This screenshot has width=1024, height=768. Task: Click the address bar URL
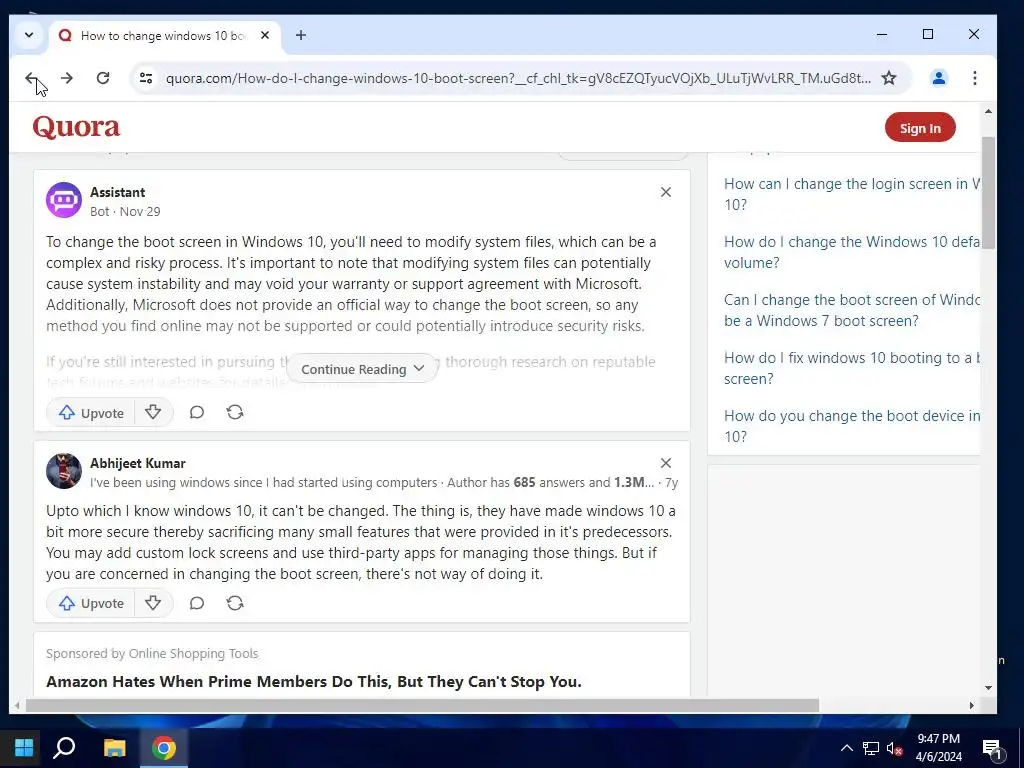(x=518, y=78)
